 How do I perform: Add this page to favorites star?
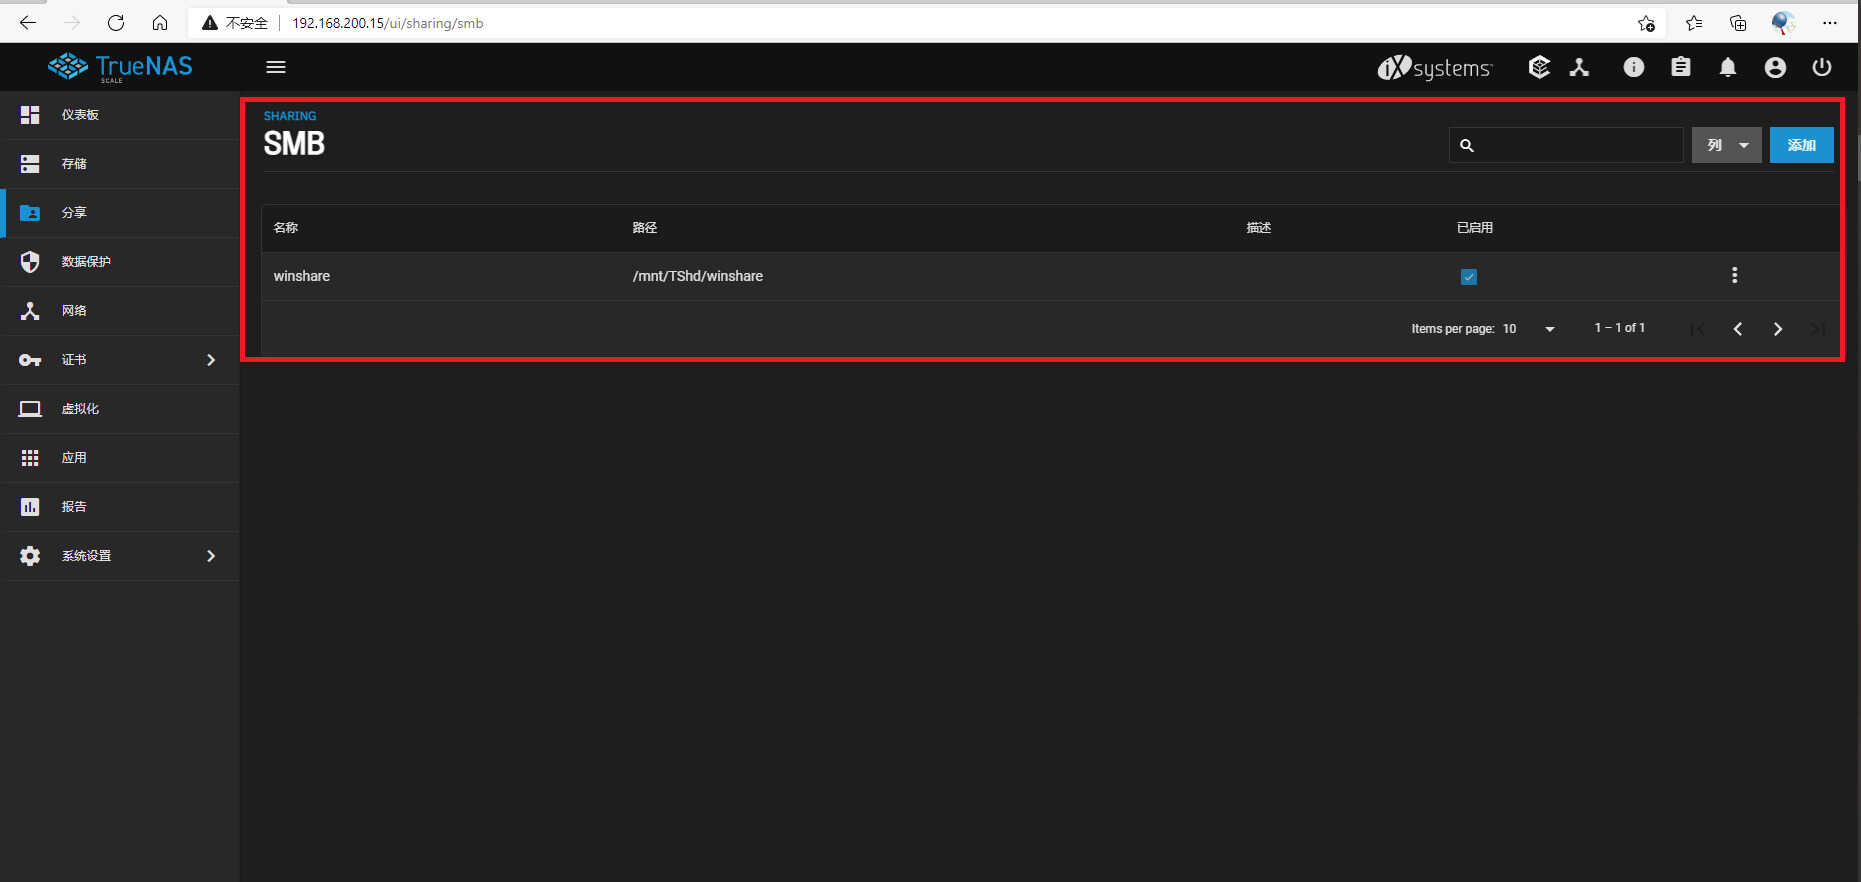[x=1646, y=23]
